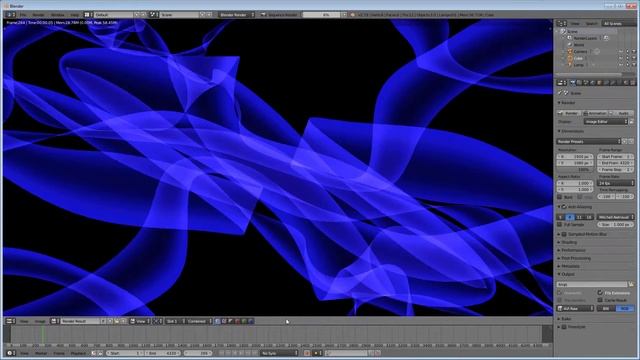Enable the Freestyle checkbox
This screenshot has width=640, height=360.
564,327
